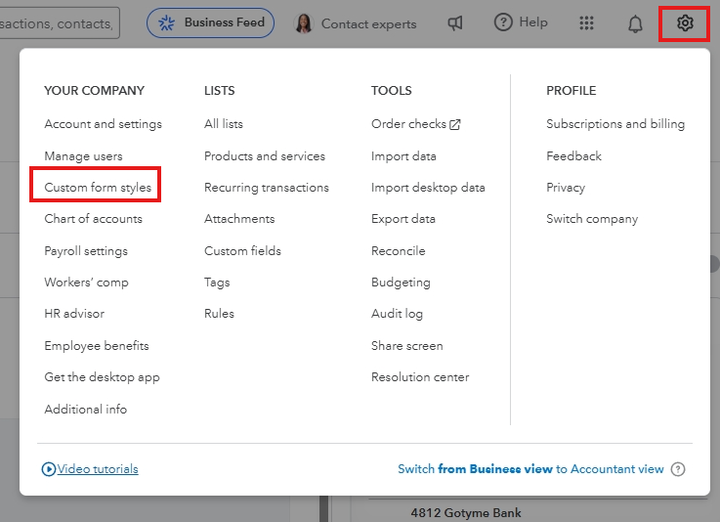
Task: Open Account and settings
Action: 103,124
